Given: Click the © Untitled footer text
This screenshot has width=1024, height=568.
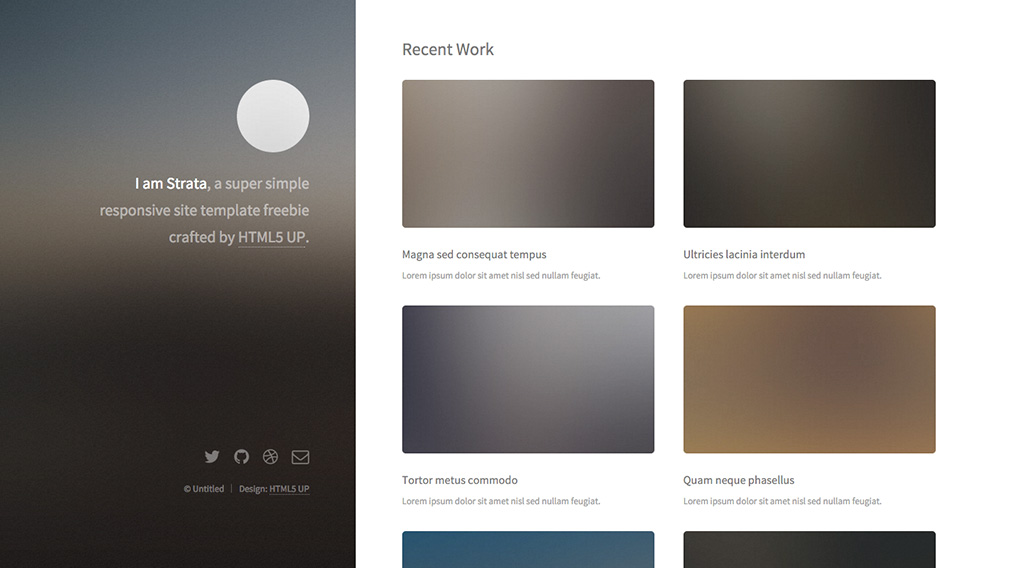Looking at the screenshot, I should (204, 488).
